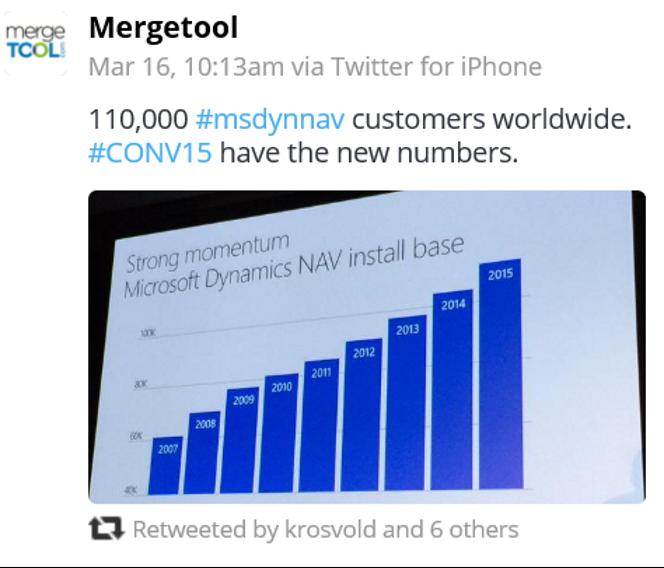
Task: Open the #msdynnav hashtag
Action: coord(270,120)
